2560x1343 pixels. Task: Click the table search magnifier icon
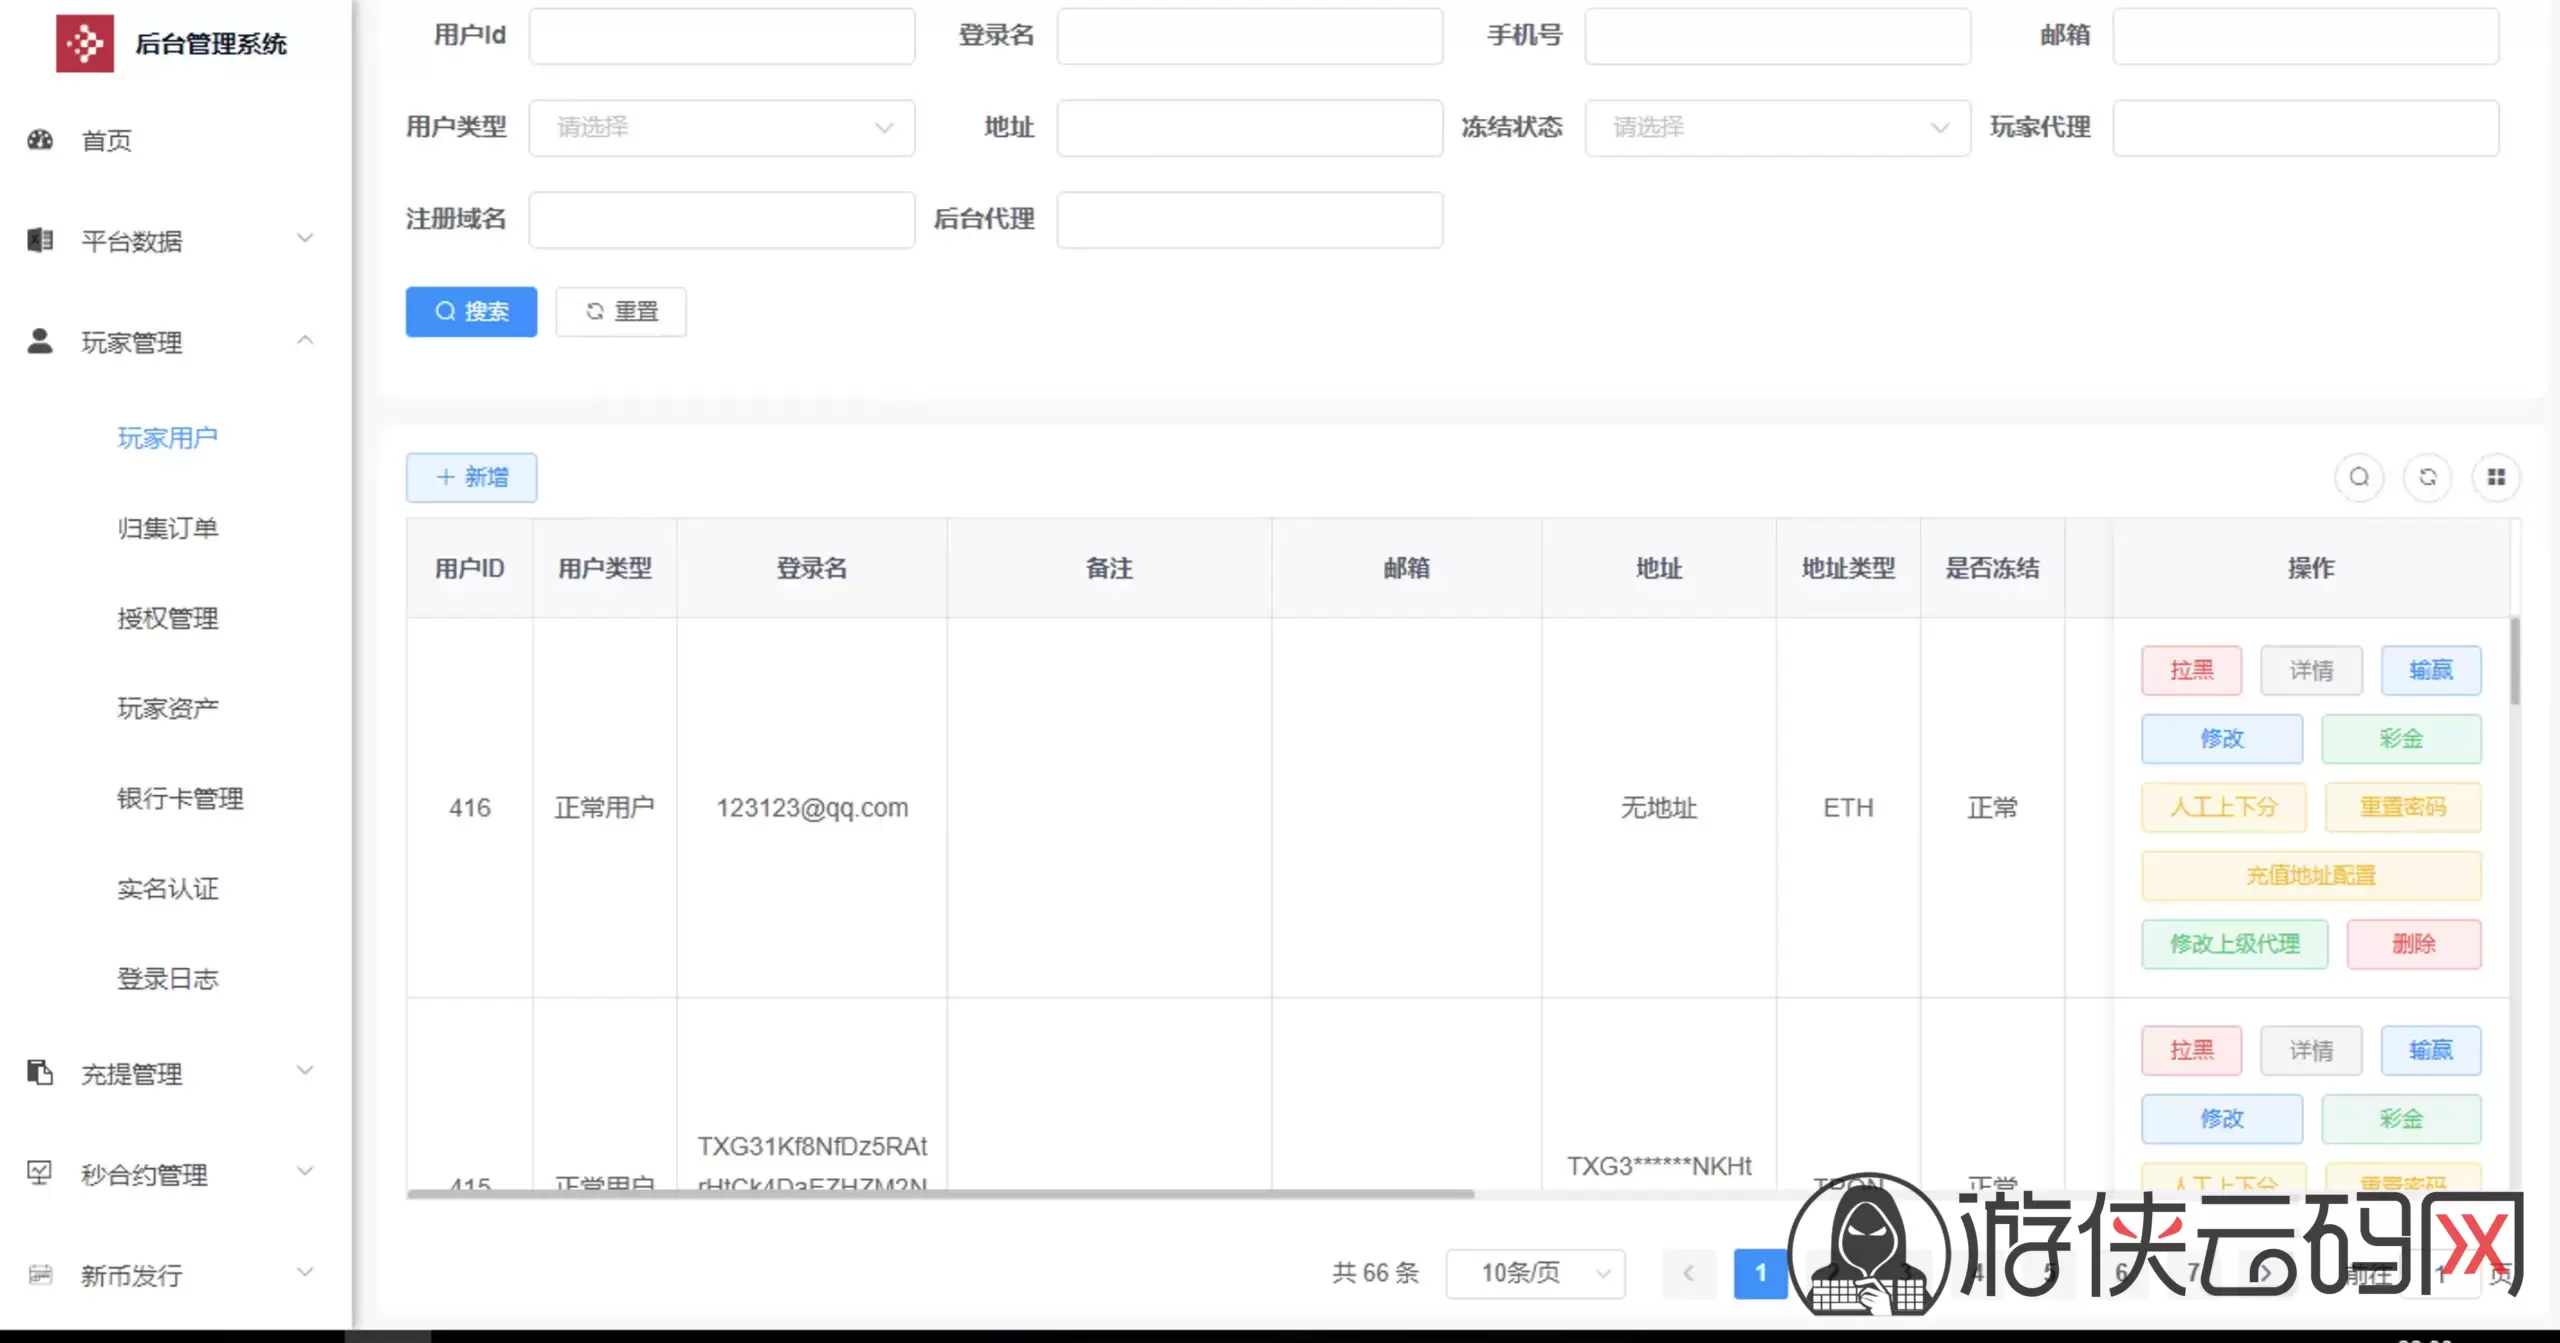[2359, 477]
